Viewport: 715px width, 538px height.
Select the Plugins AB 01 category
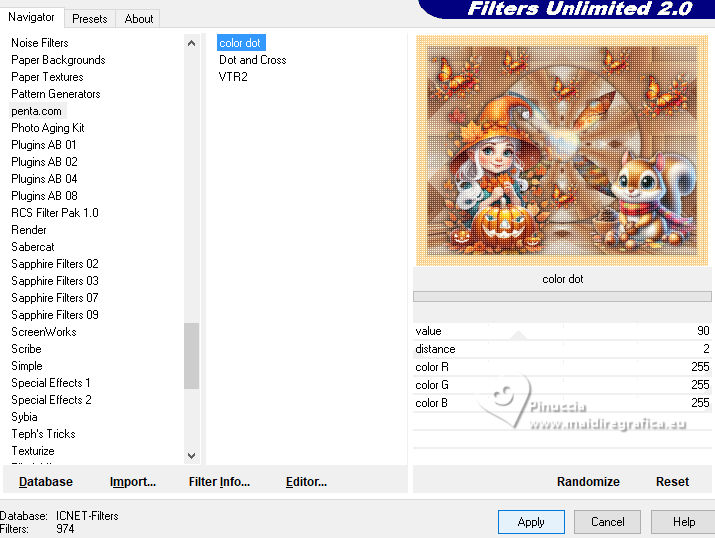tap(44, 145)
